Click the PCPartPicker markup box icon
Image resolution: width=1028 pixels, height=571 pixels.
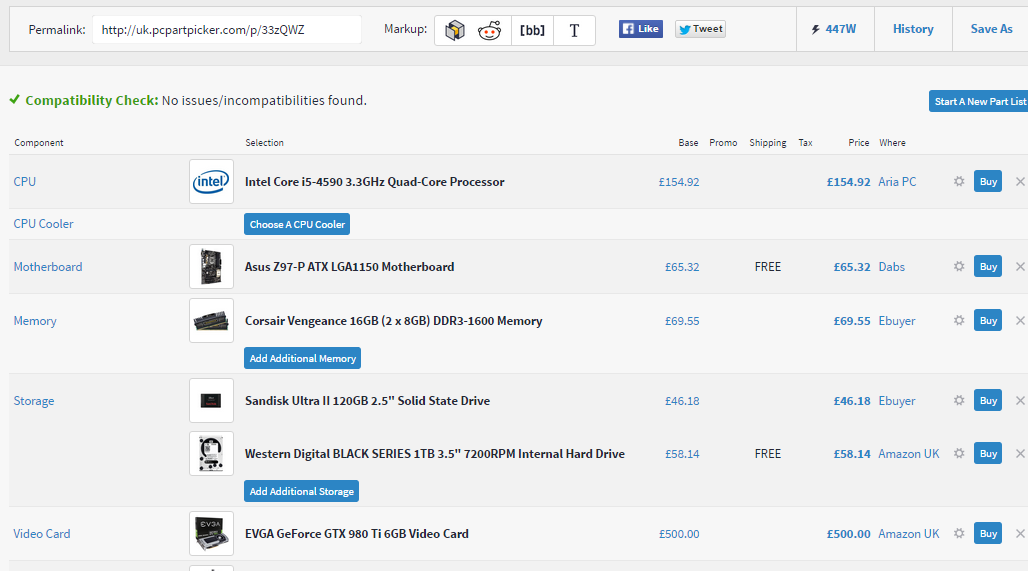(x=454, y=30)
